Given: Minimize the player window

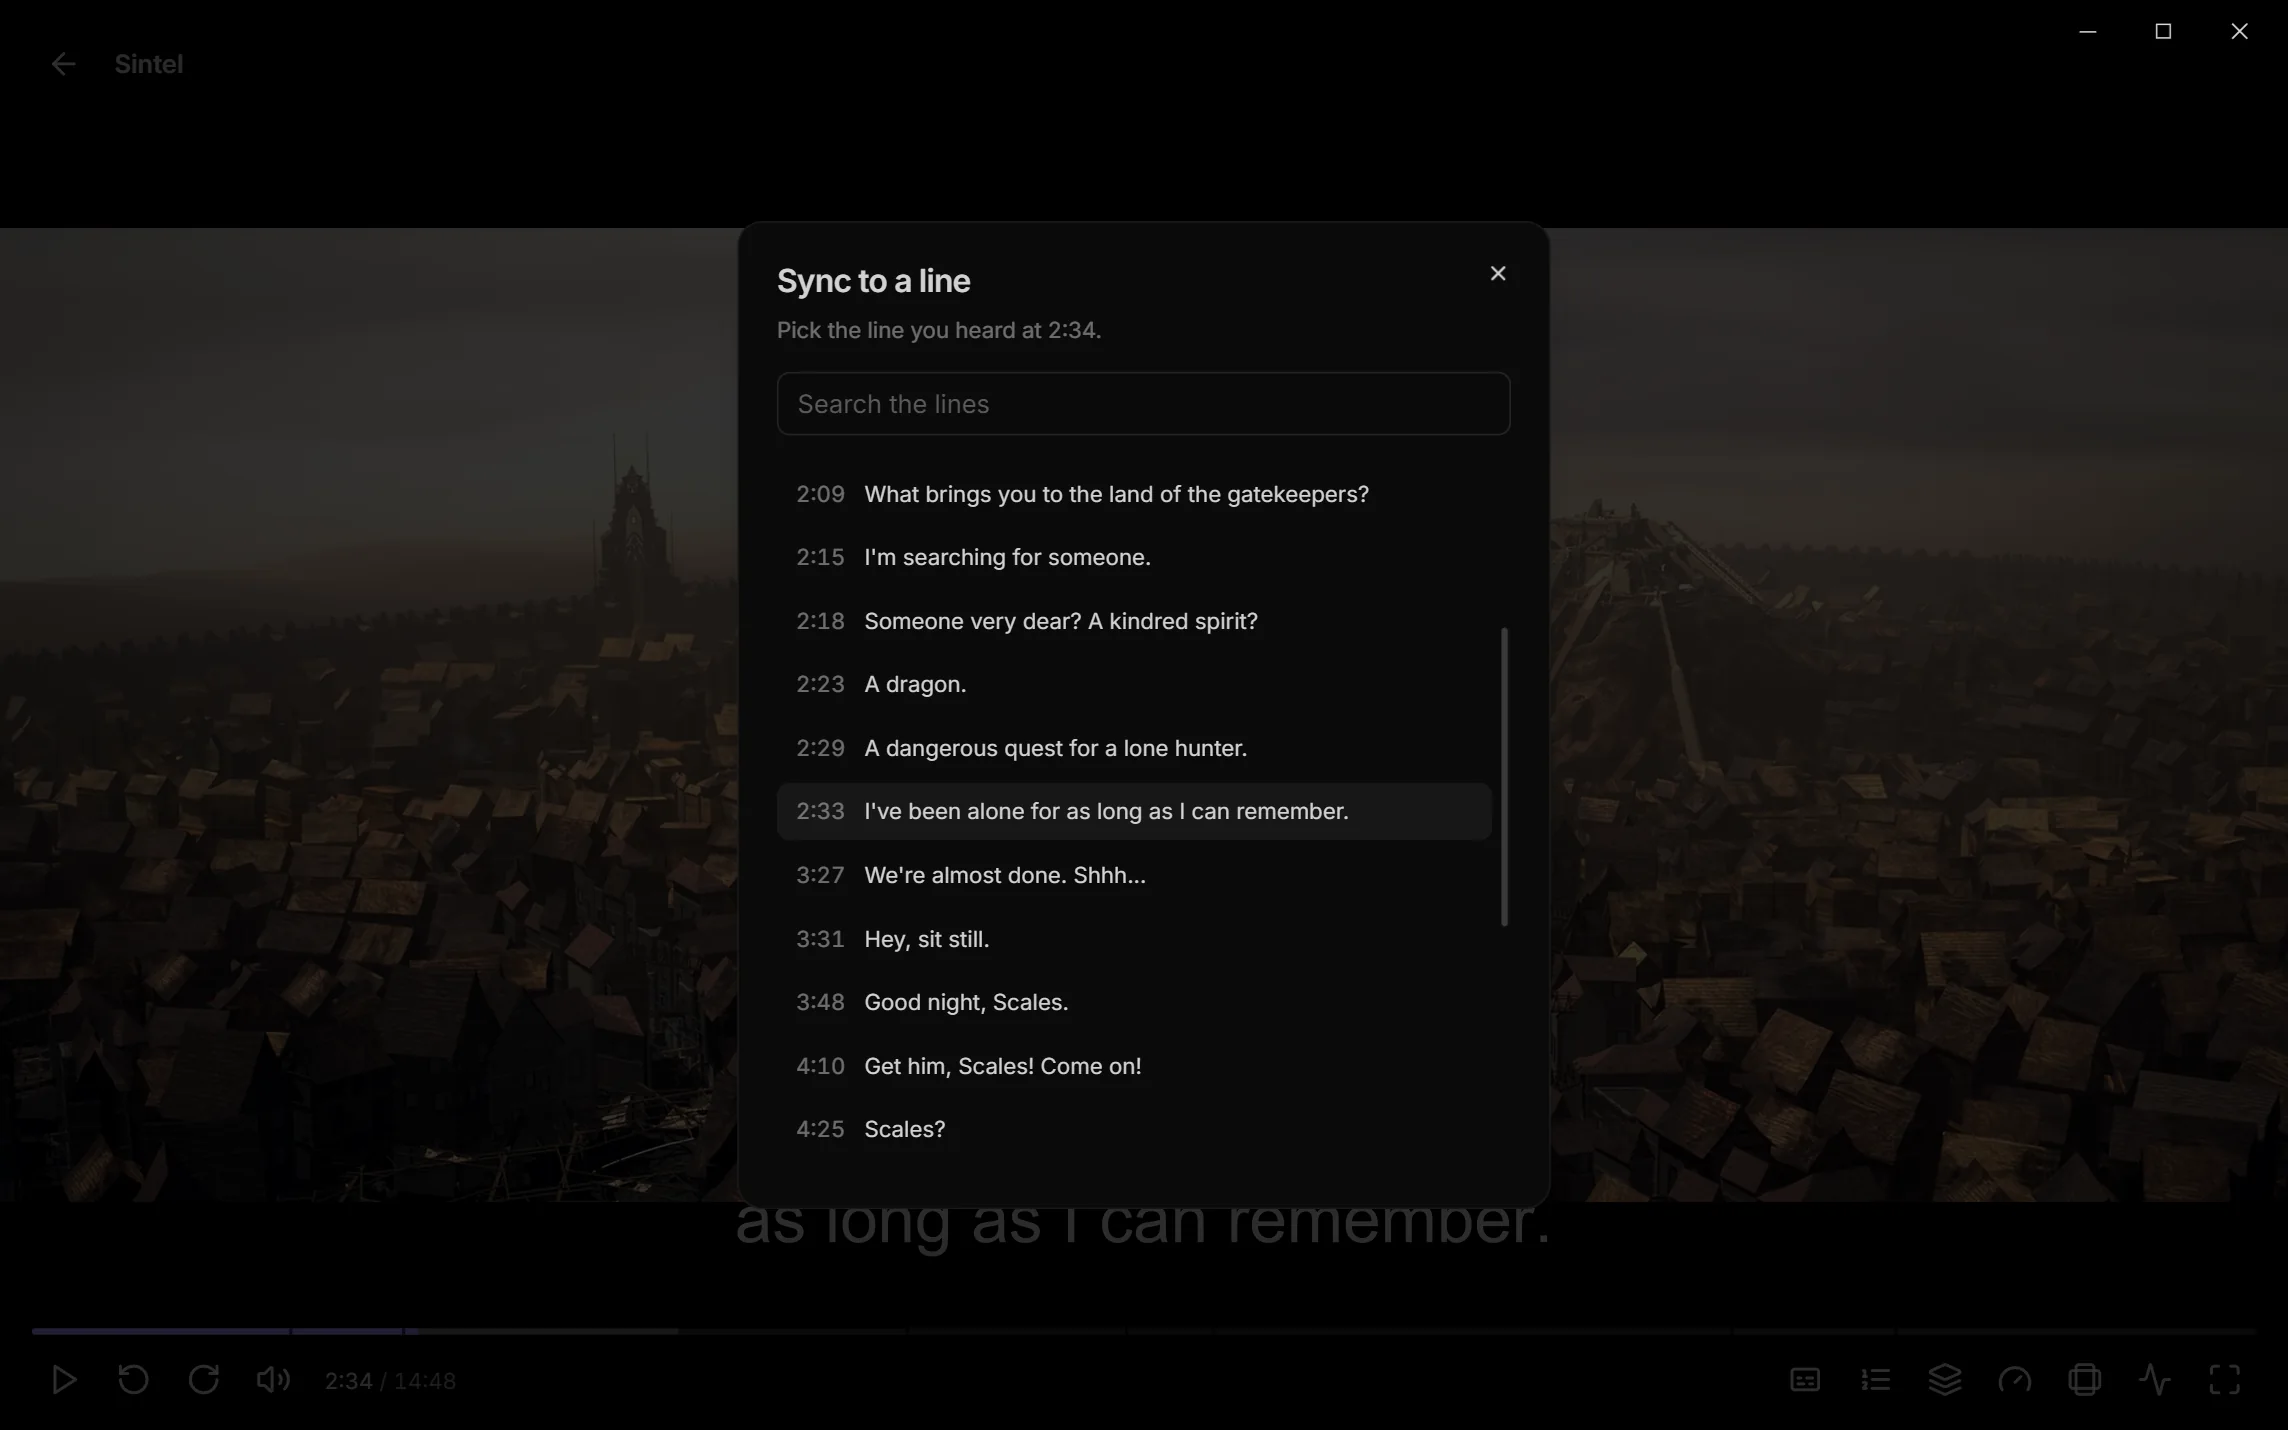Looking at the screenshot, I should (x=2088, y=32).
